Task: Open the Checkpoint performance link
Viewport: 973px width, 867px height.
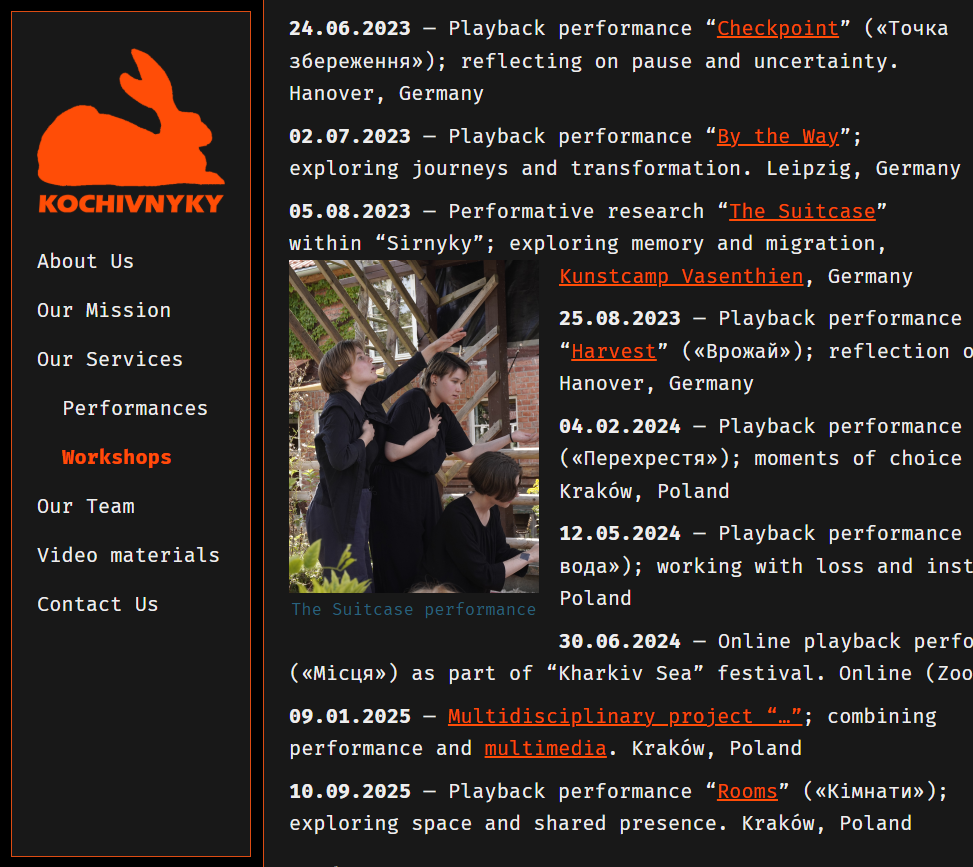Action: tap(778, 29)
